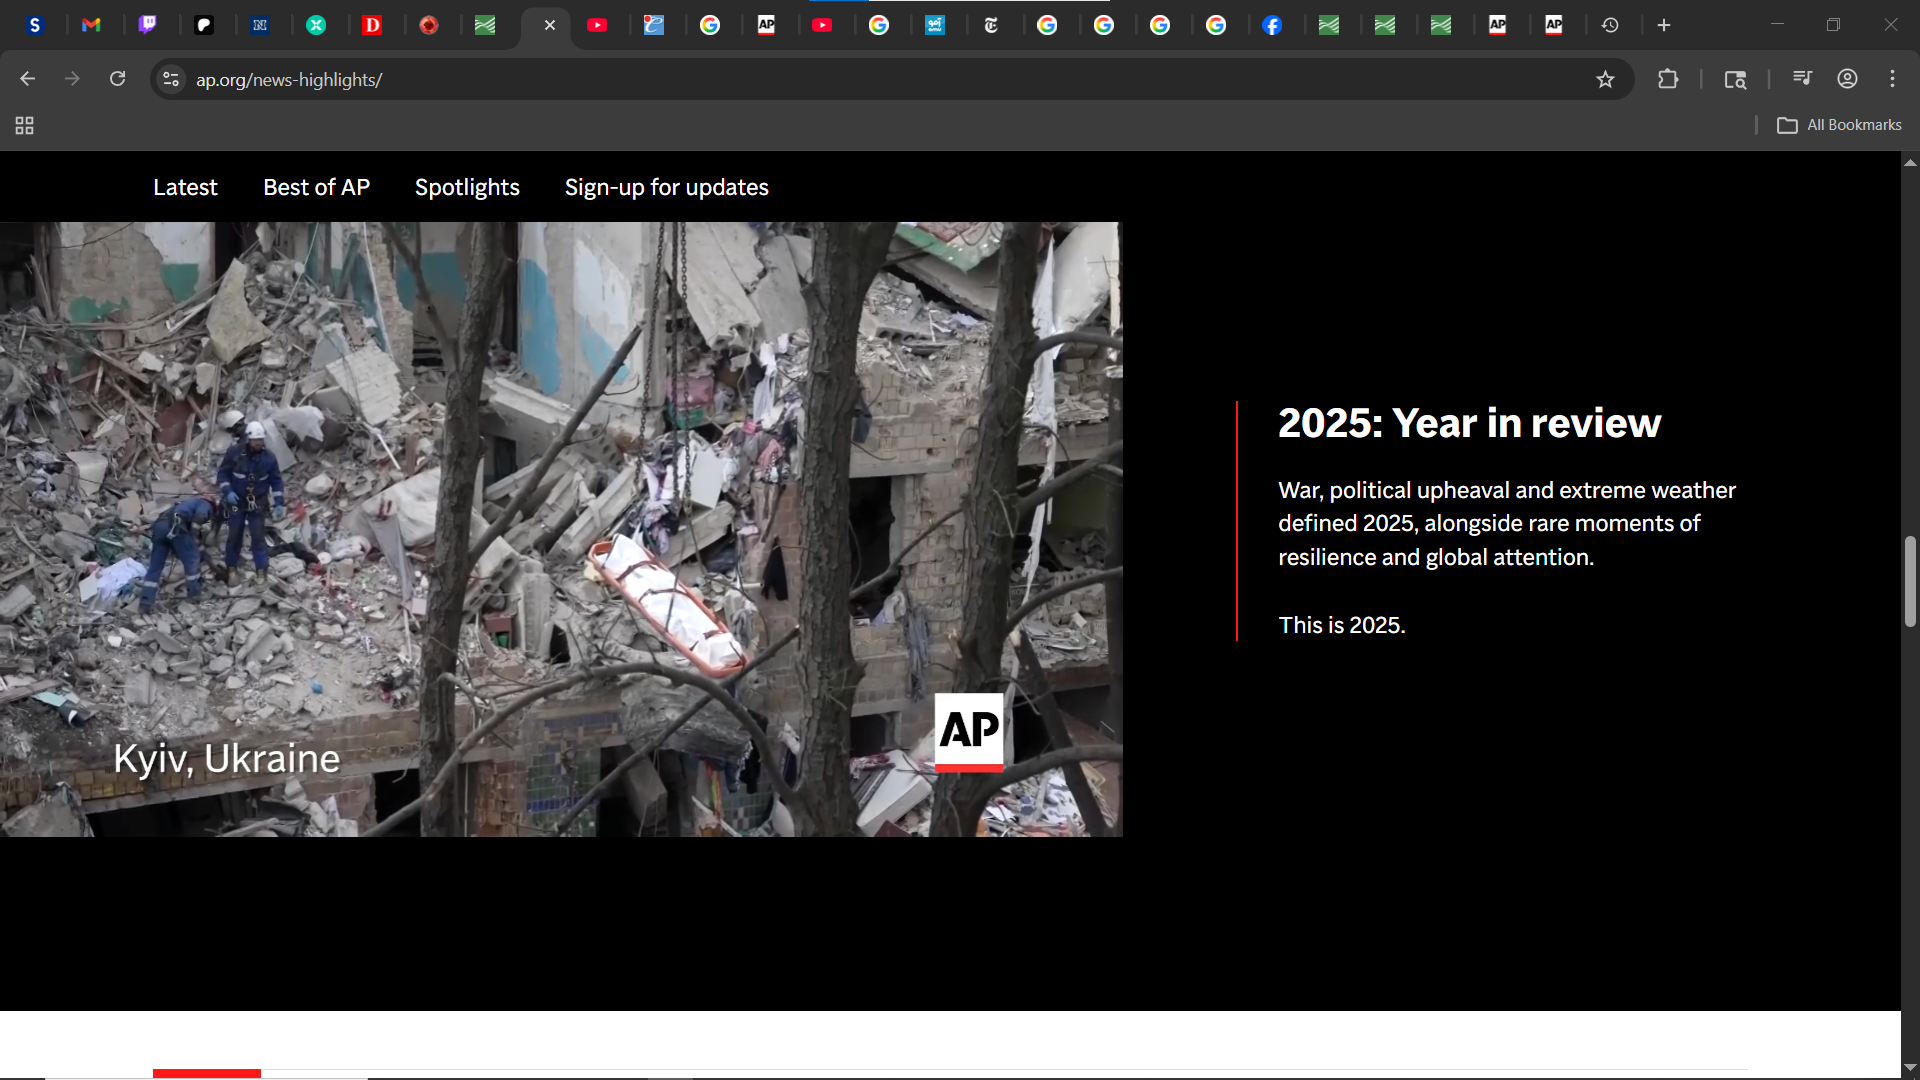
Task: View site information icon in address bar
Action: [x=171, y=79]
